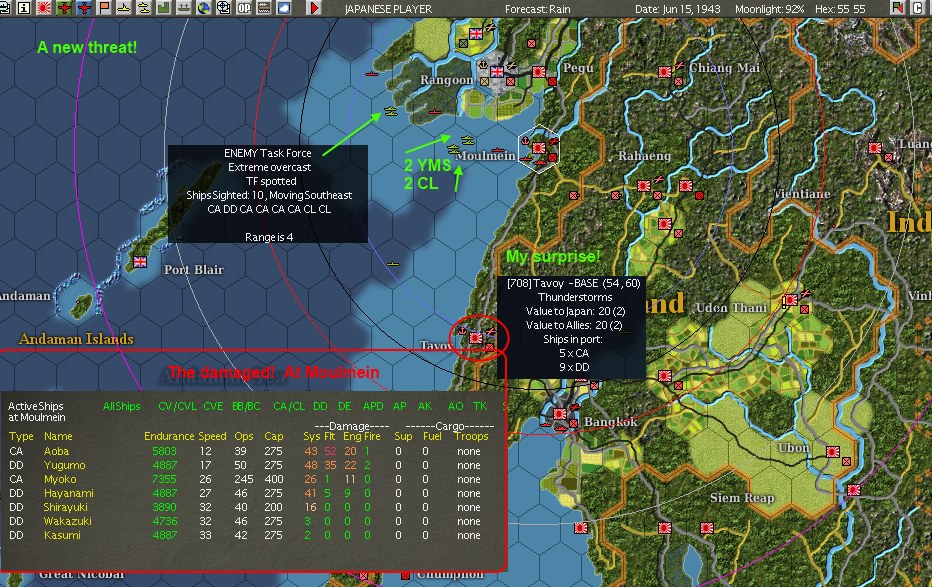Viewport: 932px width, 587px height.
Task: Filter ship list by TK
Action: click(480, 406)
